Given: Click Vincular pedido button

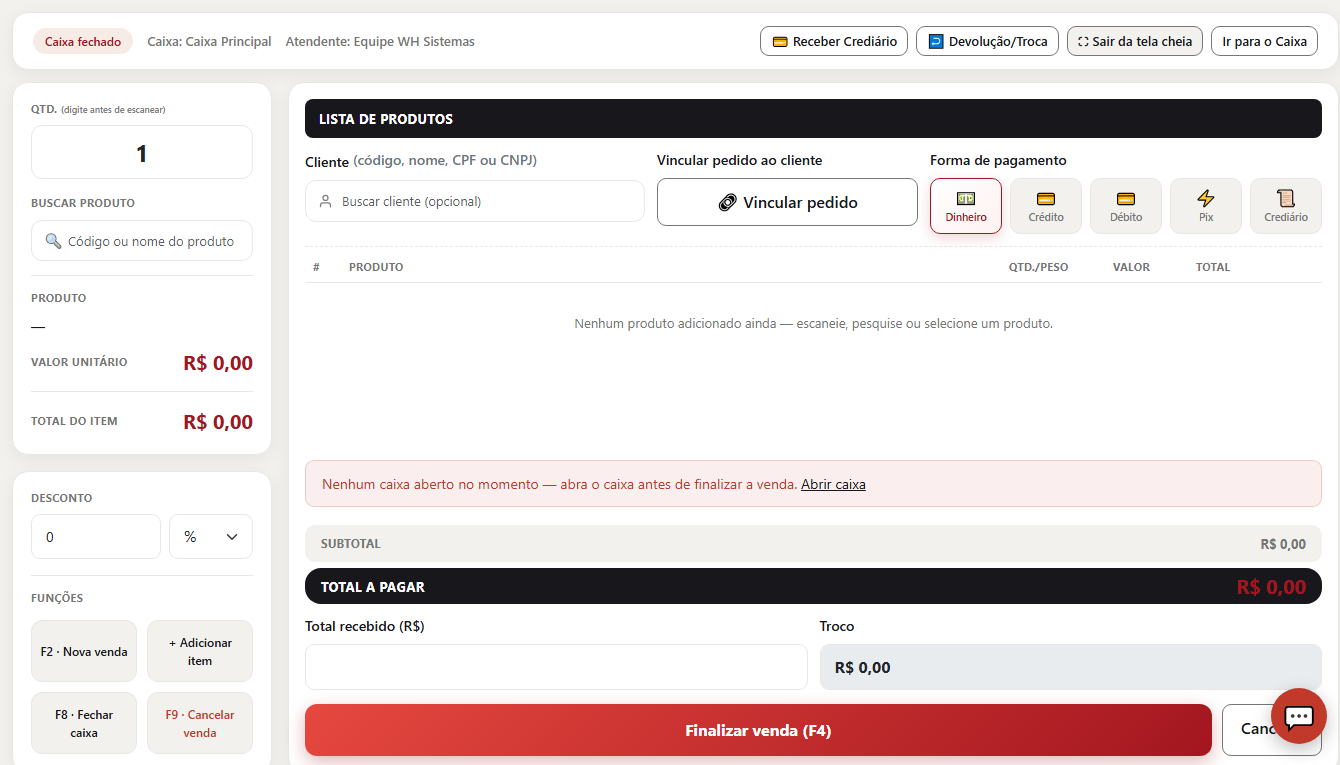Looking at the screenshot, I should point(787,202).
